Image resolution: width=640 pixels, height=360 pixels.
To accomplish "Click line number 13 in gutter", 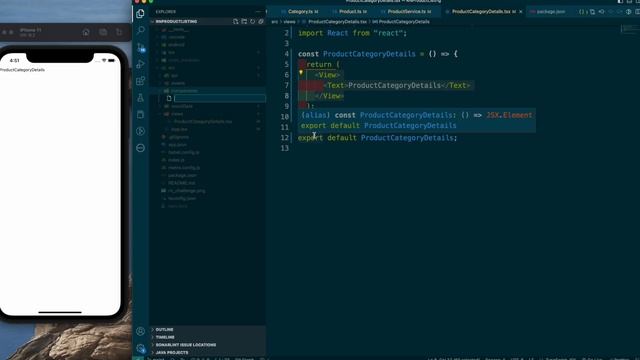I will pos(284,148).
